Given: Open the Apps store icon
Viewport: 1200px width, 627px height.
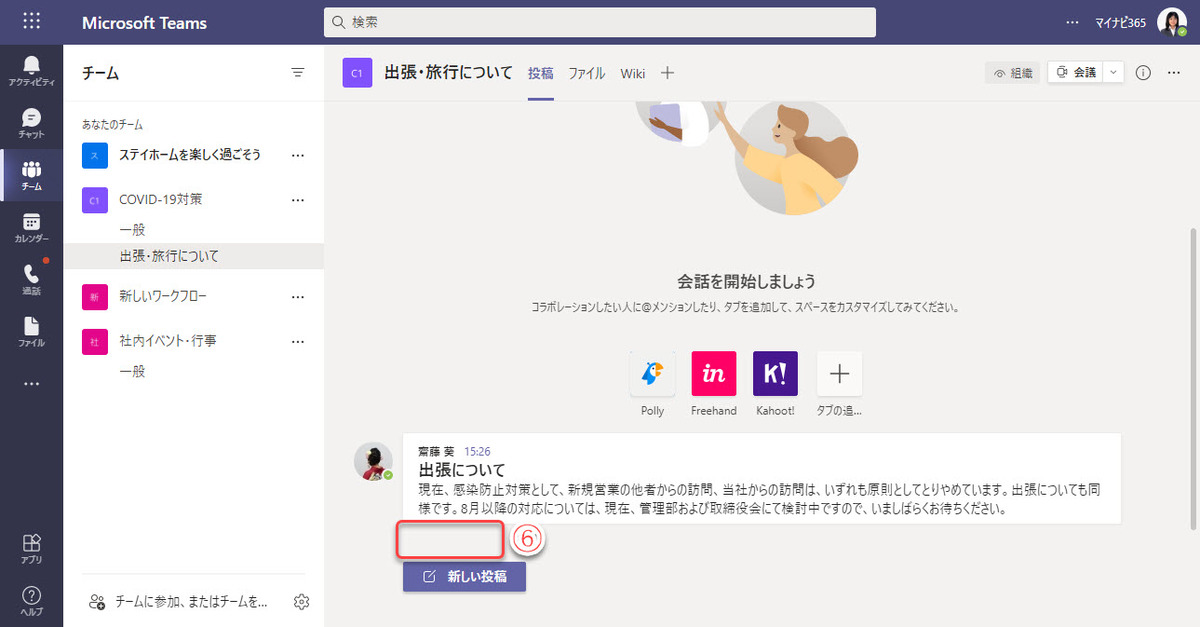Looking at the screenshot, I should coord(31,547).
